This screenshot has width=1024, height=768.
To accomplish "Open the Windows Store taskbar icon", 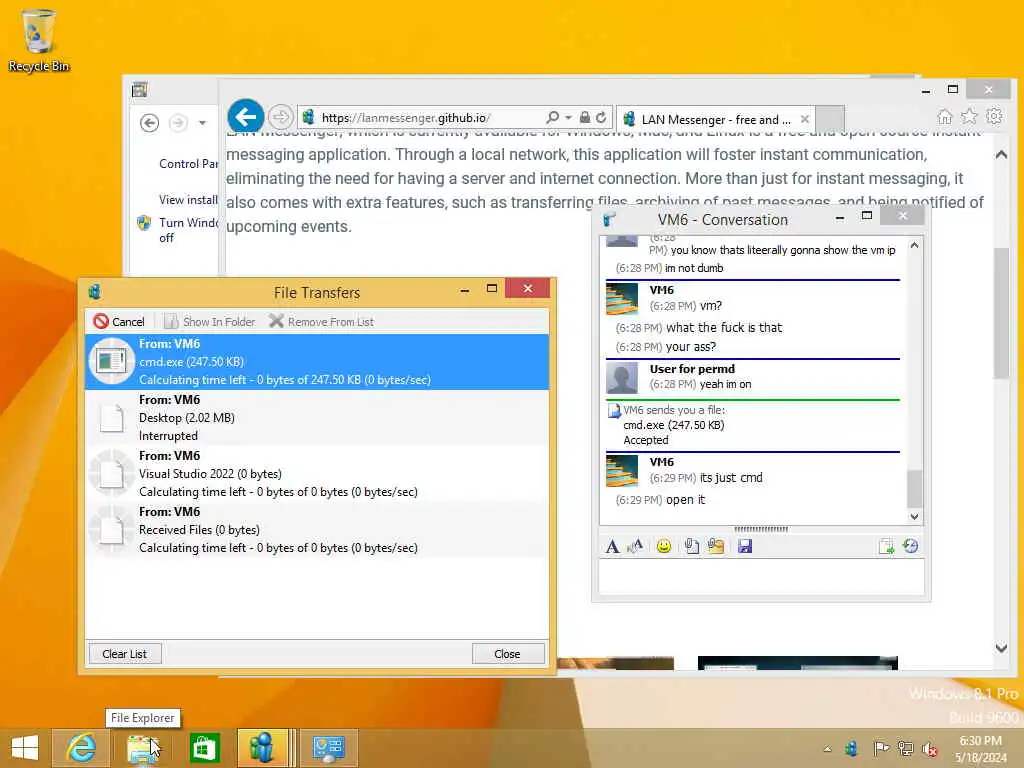I will pyautogui.click(x=204, y=748).
